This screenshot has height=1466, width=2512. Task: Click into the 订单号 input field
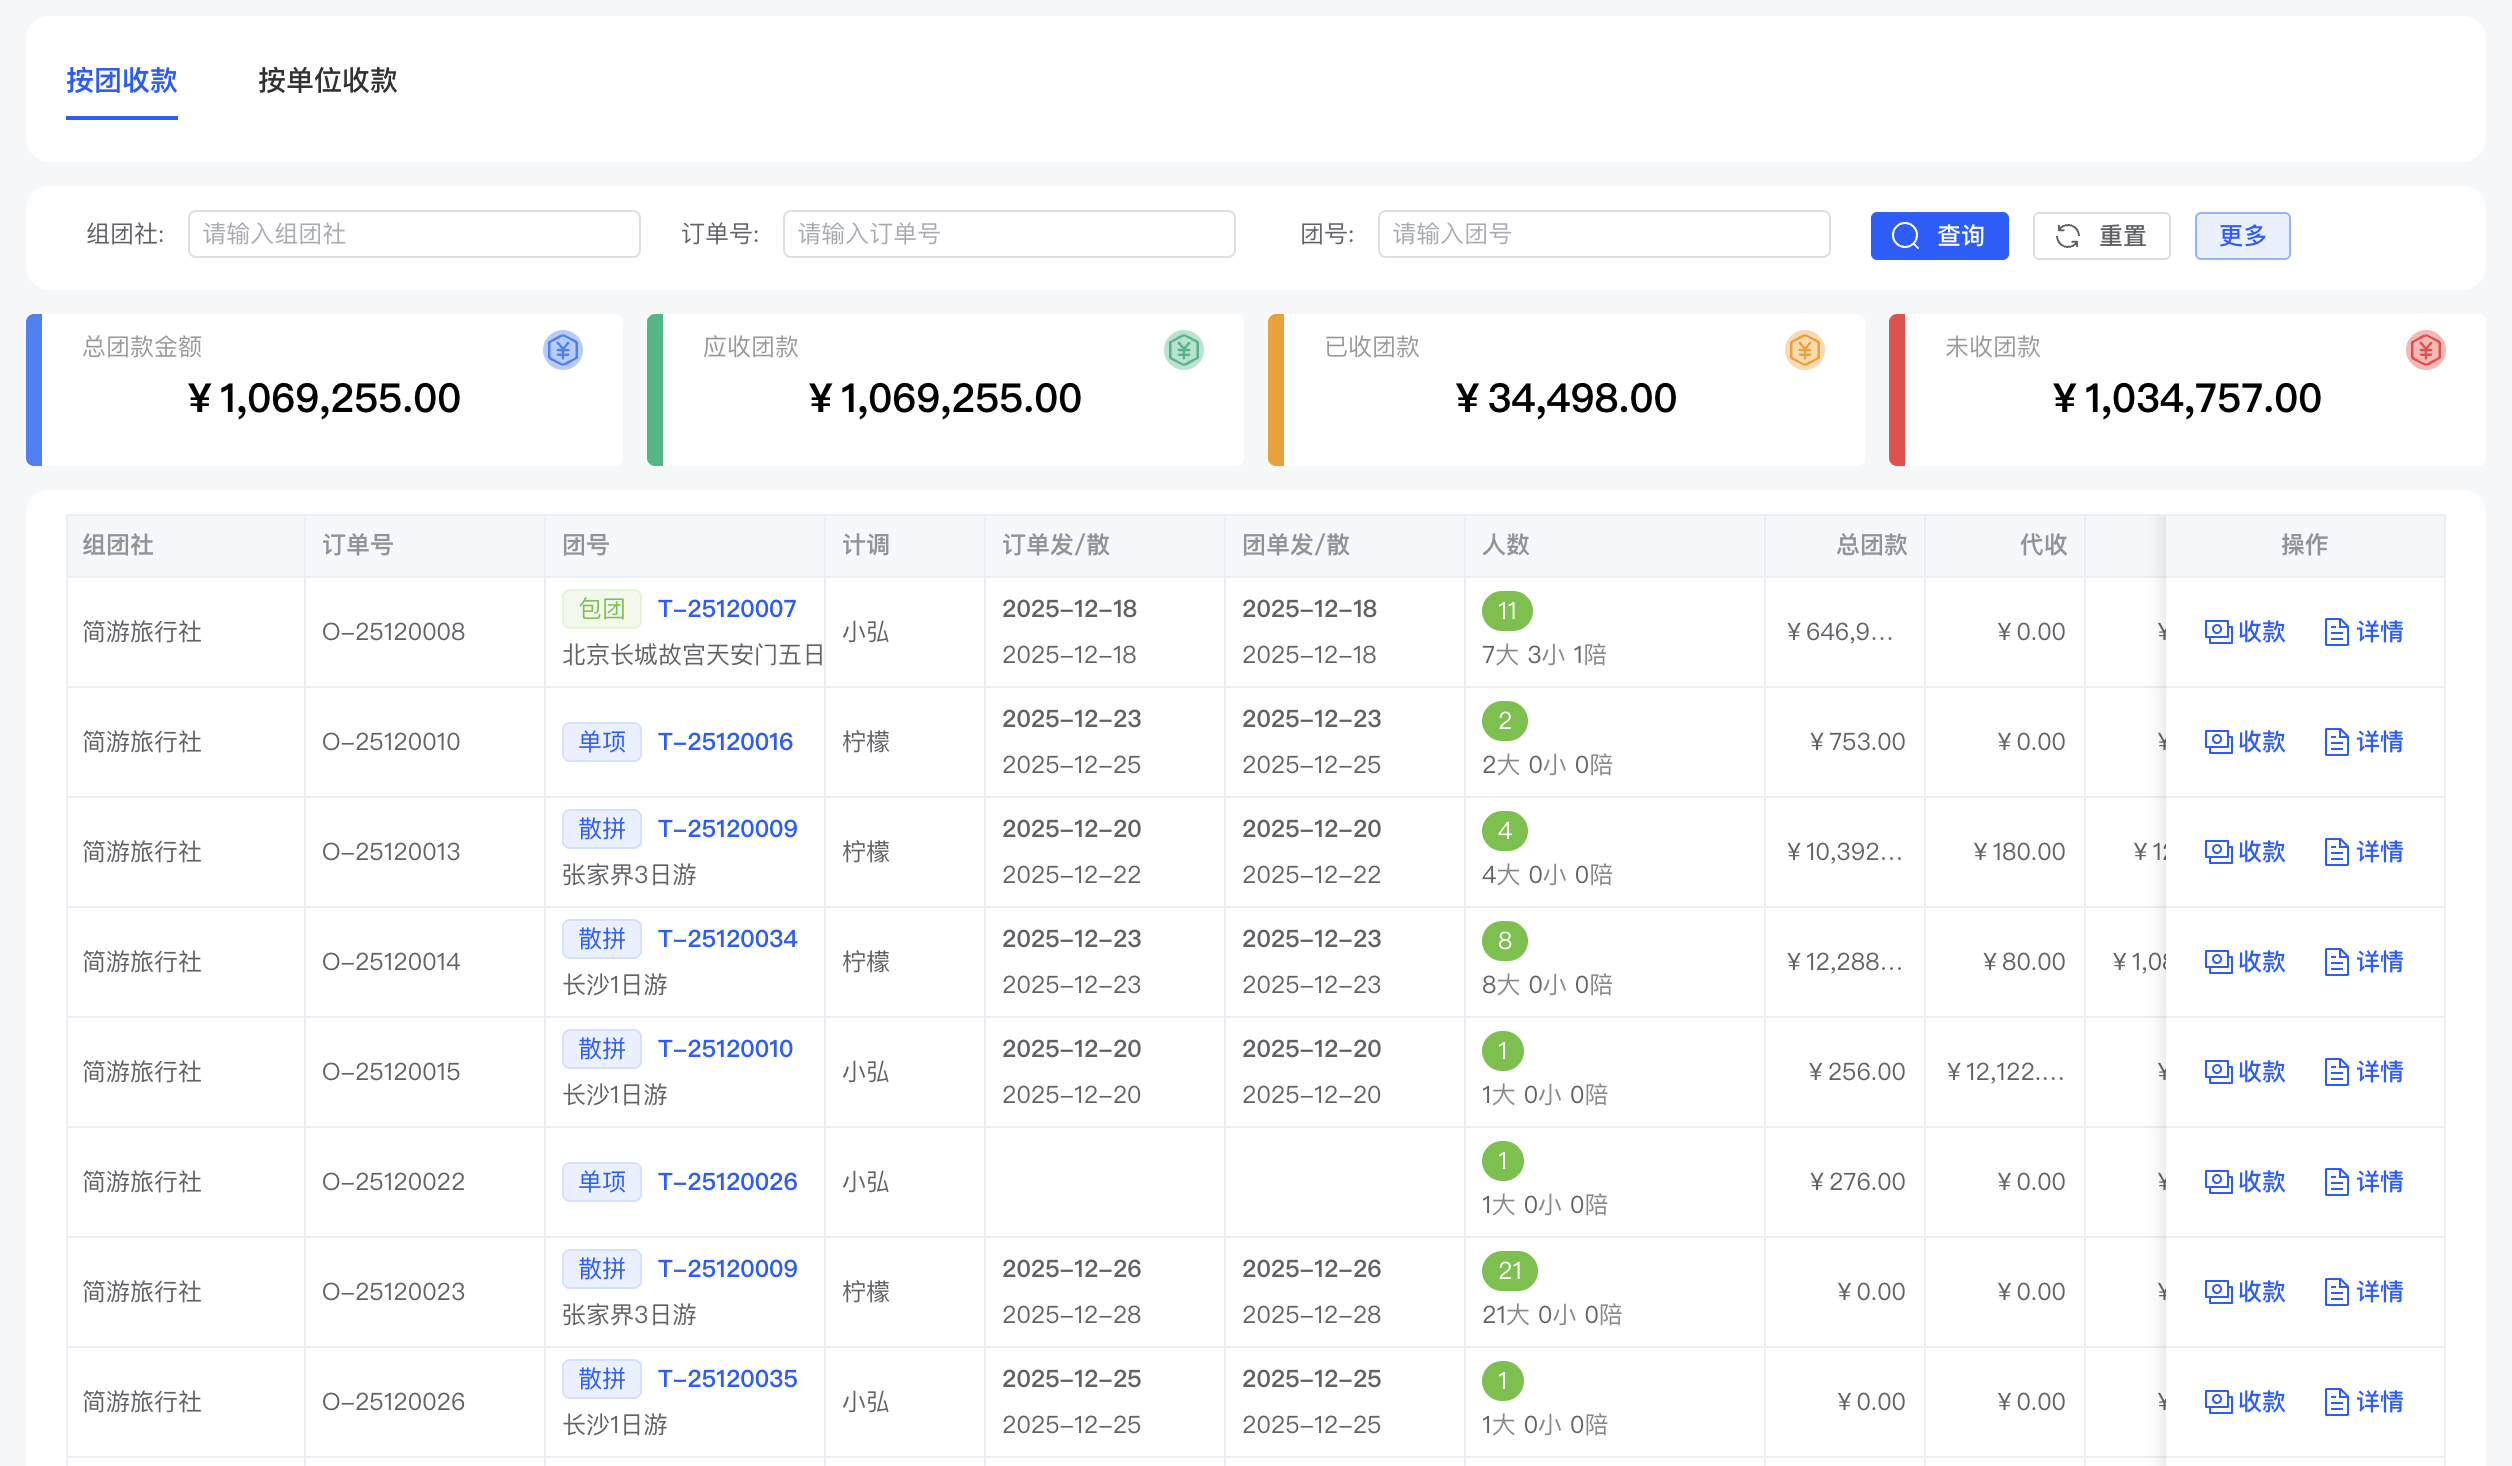point(1008,234)
